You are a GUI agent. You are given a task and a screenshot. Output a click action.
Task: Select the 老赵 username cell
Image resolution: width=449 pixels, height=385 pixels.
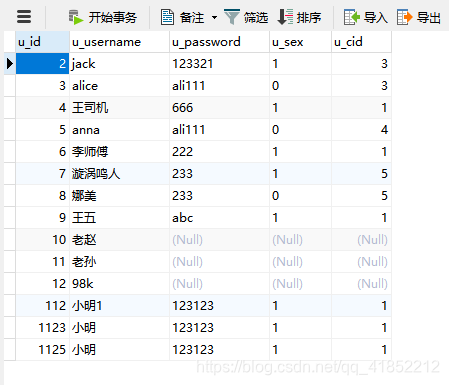click(119, 240)
